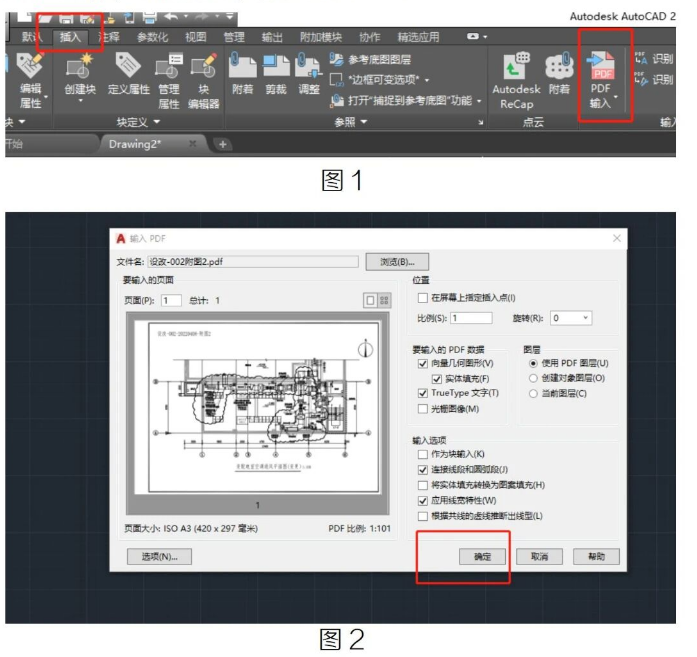
Task: Click the Attach (附着) icon in Reference panel
Action: pos(242,65)
